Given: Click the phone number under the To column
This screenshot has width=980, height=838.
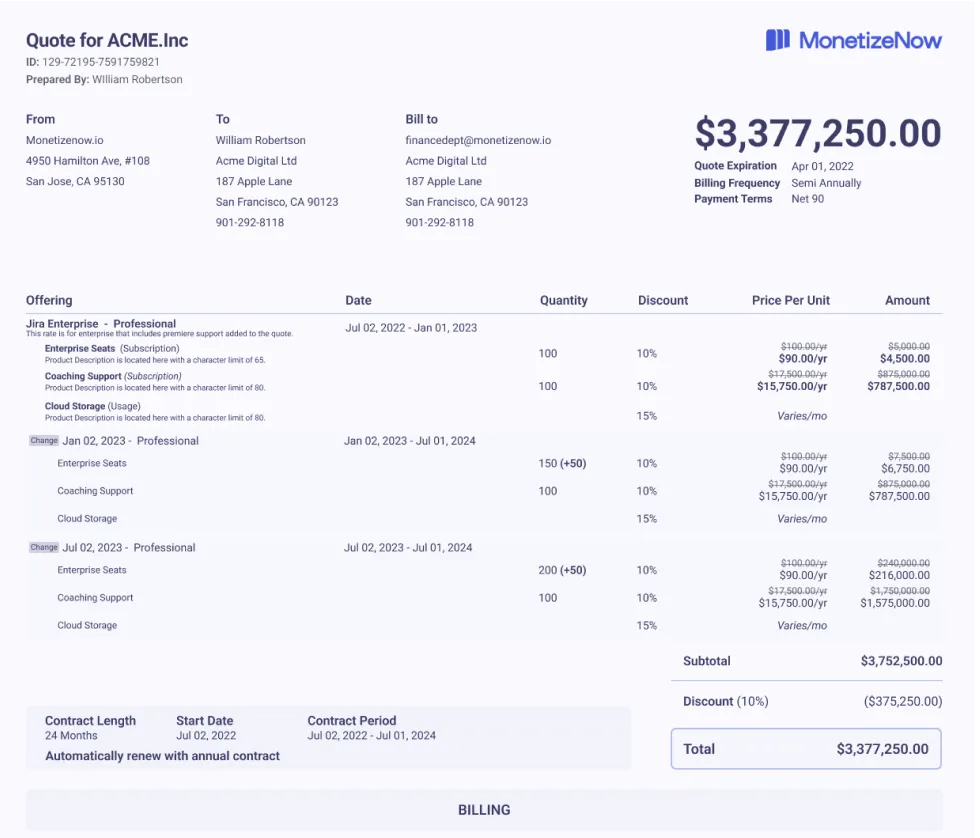Looking at the screenshot, I should click(x=250, y=222).
